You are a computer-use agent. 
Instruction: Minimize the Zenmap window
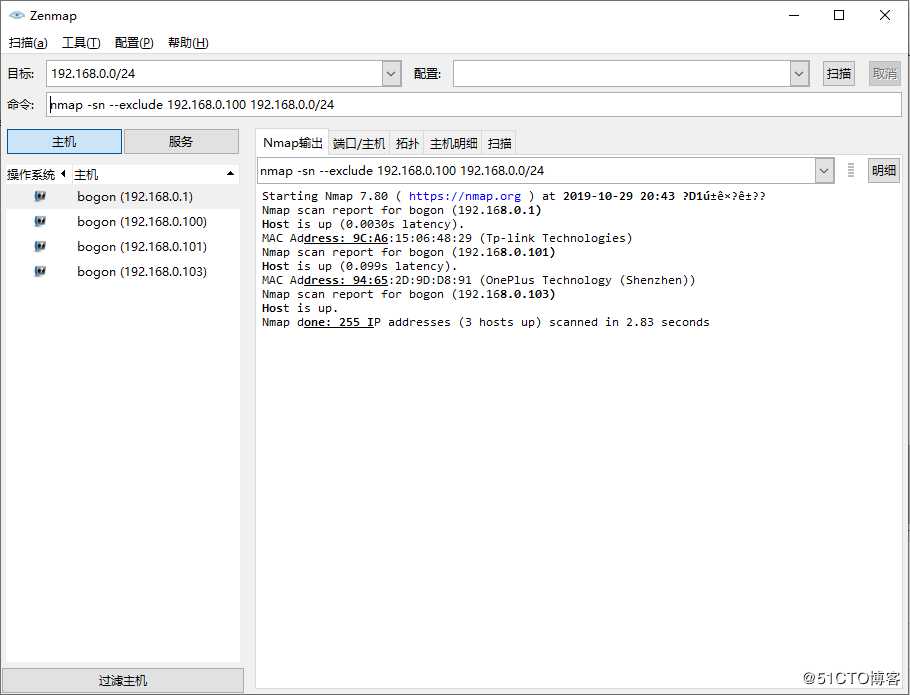tap(794, 15)
